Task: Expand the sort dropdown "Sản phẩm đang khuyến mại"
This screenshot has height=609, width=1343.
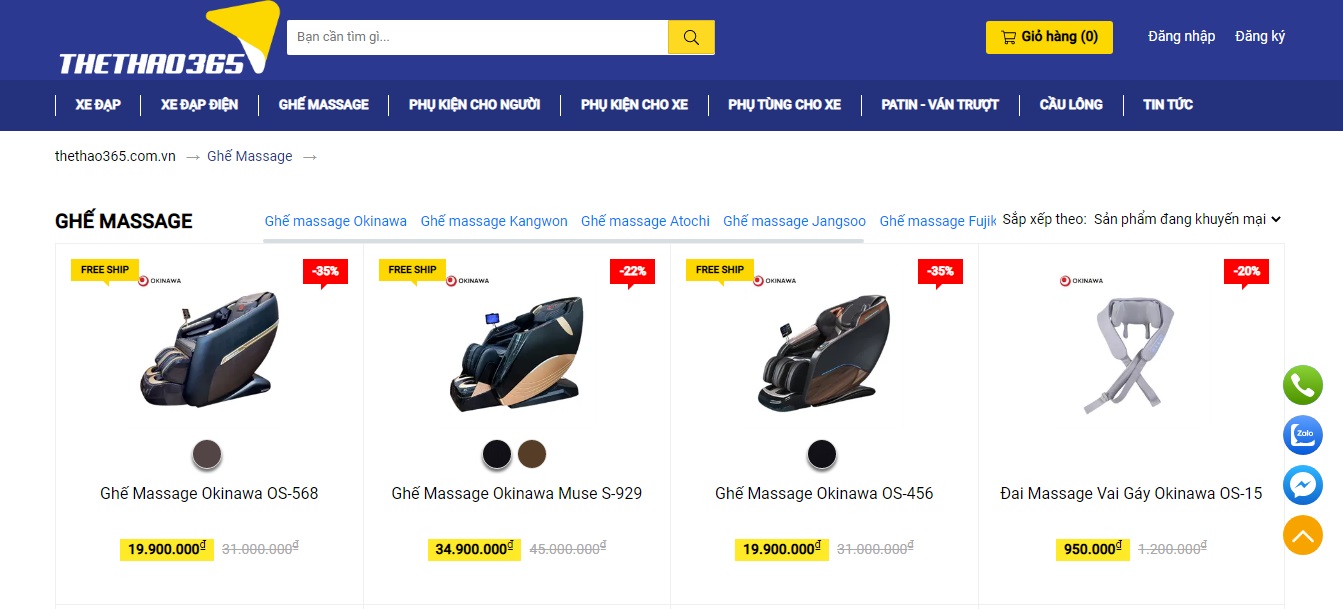Action: point(1187,219)
